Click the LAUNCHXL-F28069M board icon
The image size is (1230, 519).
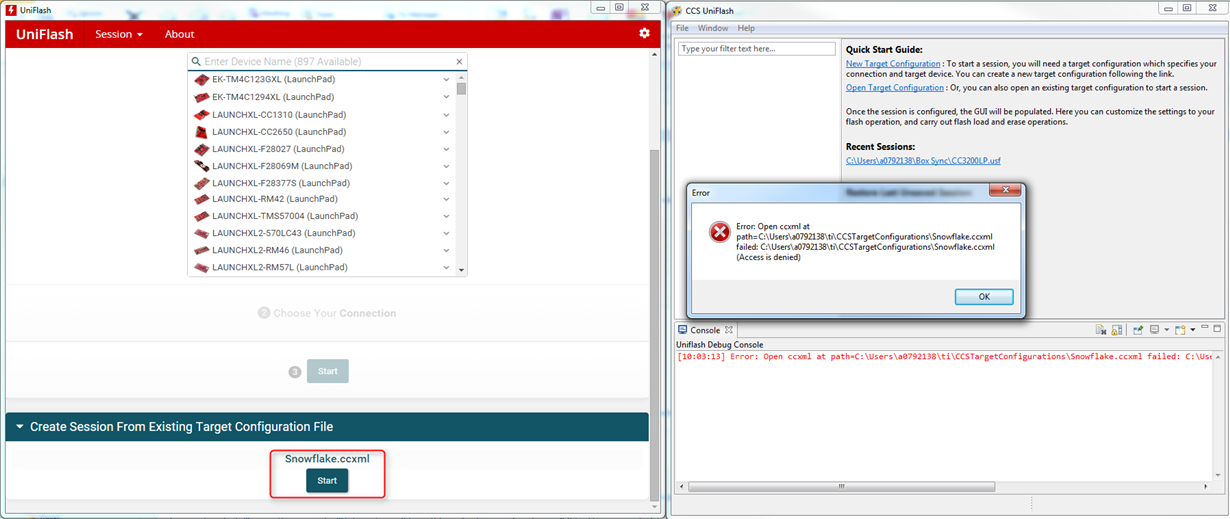[x=202, y=165]
